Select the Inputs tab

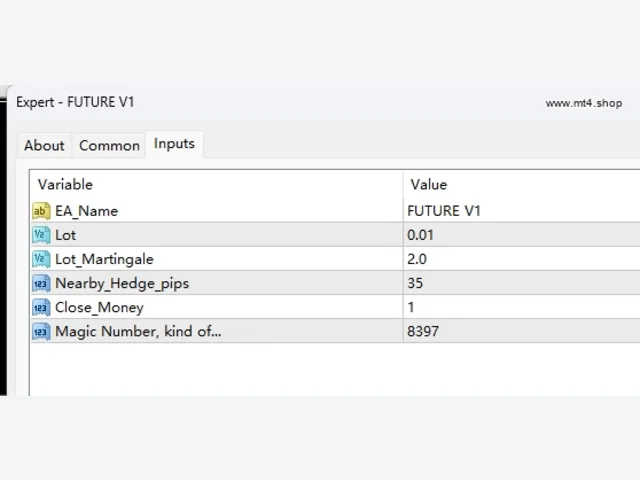(x=174, y=144)
